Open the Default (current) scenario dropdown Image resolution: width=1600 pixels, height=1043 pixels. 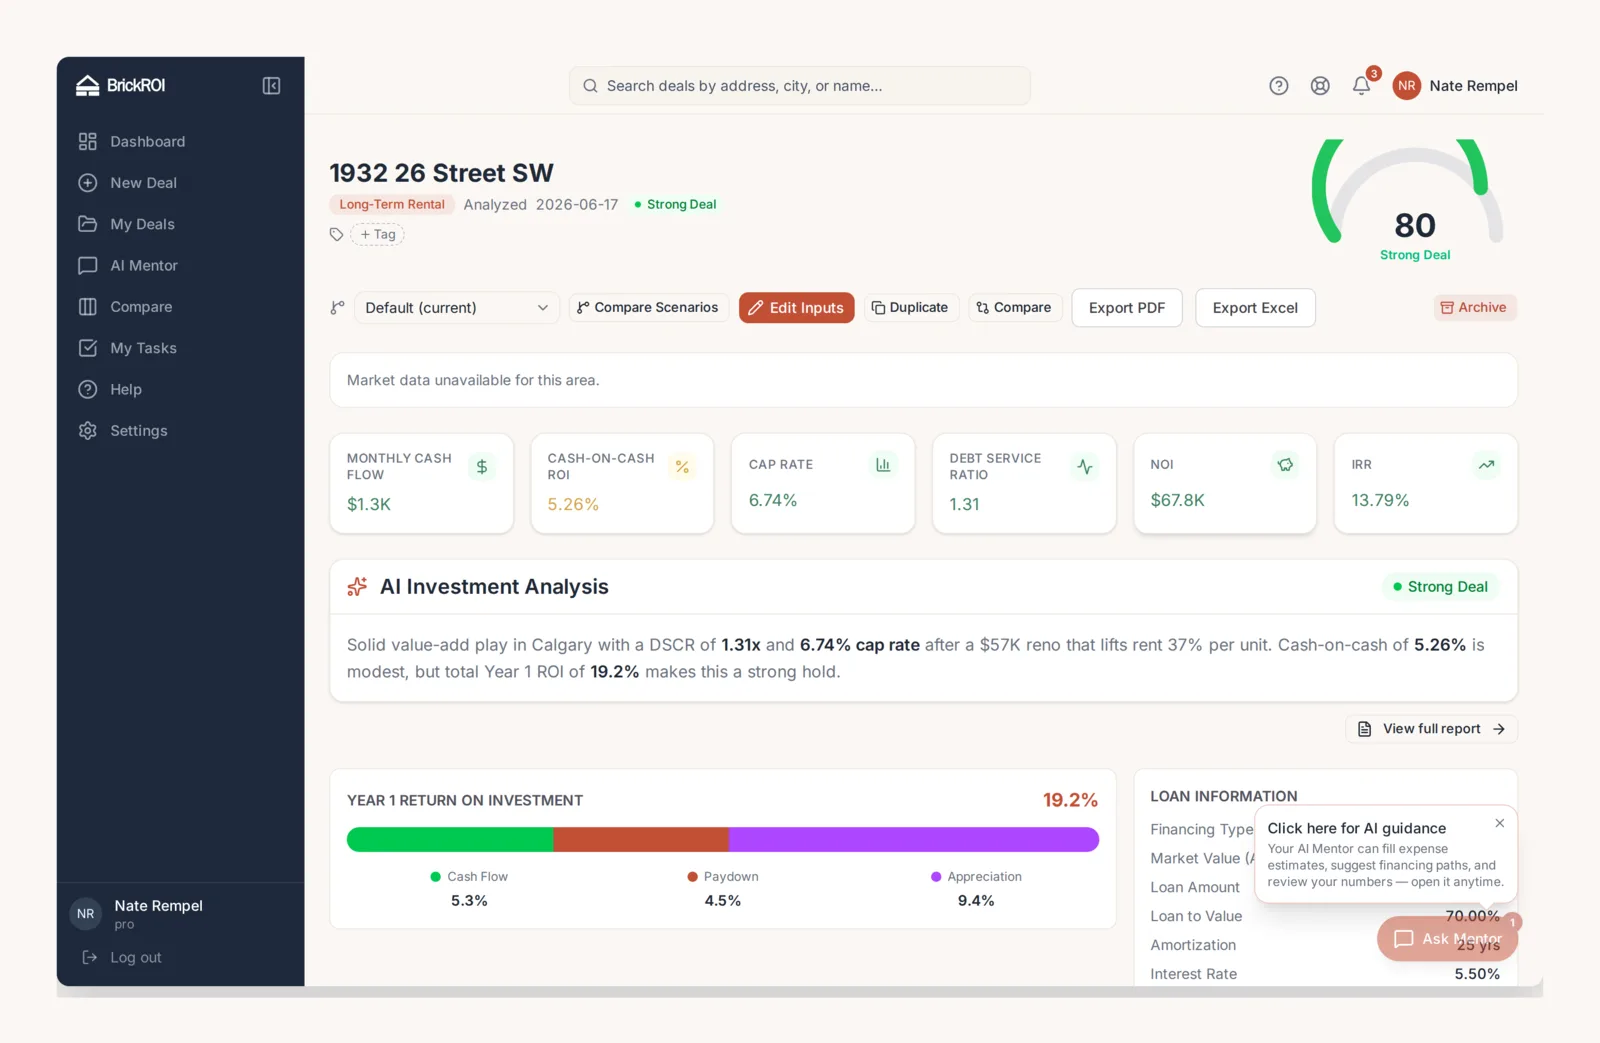pos(457,308)
